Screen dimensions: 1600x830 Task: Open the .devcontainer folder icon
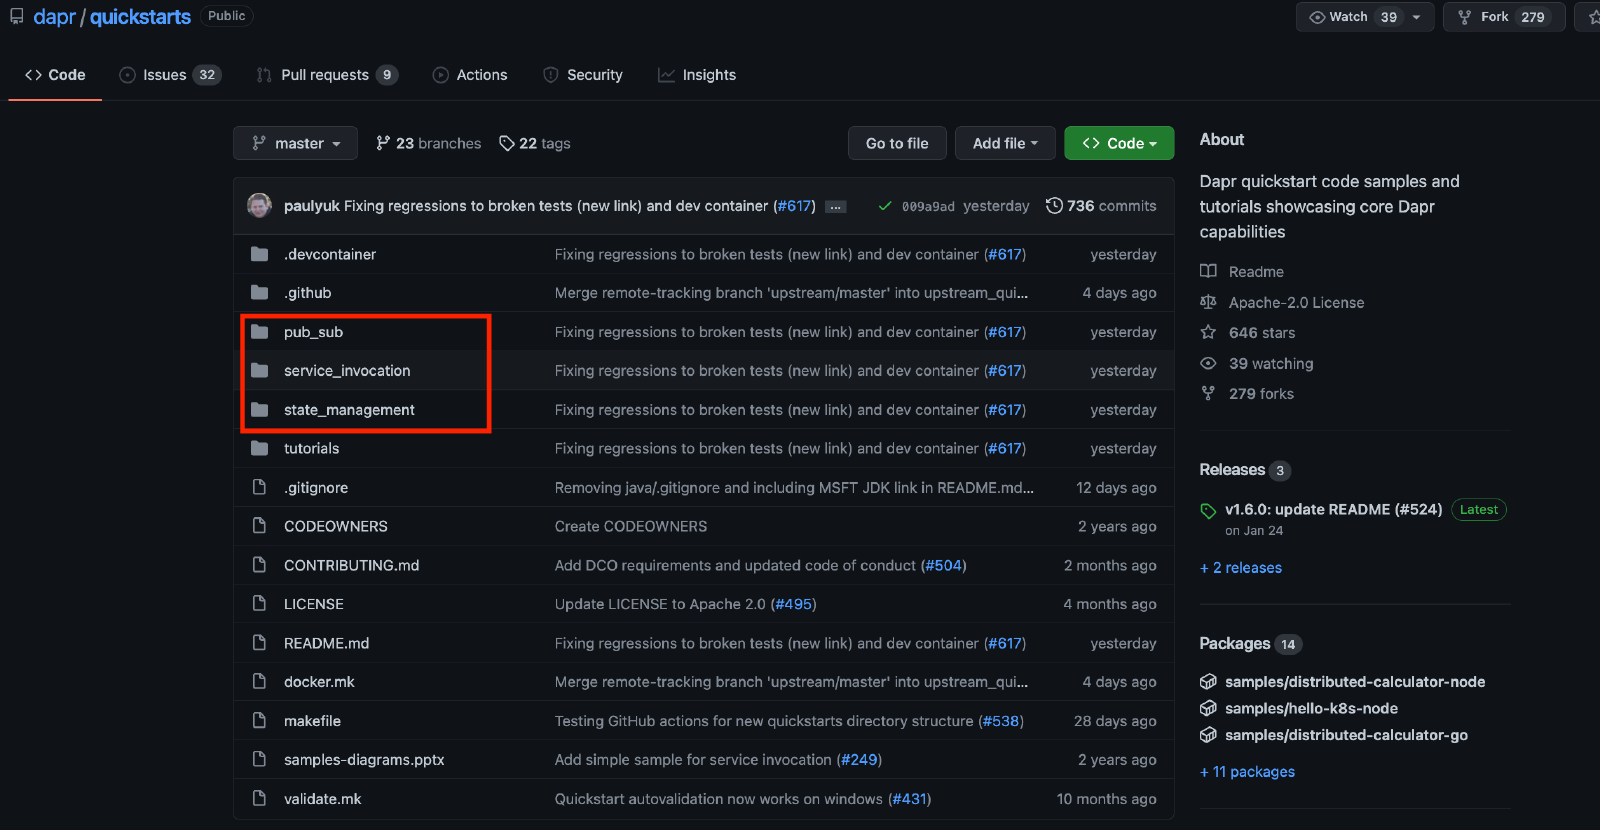coord(260,254)
